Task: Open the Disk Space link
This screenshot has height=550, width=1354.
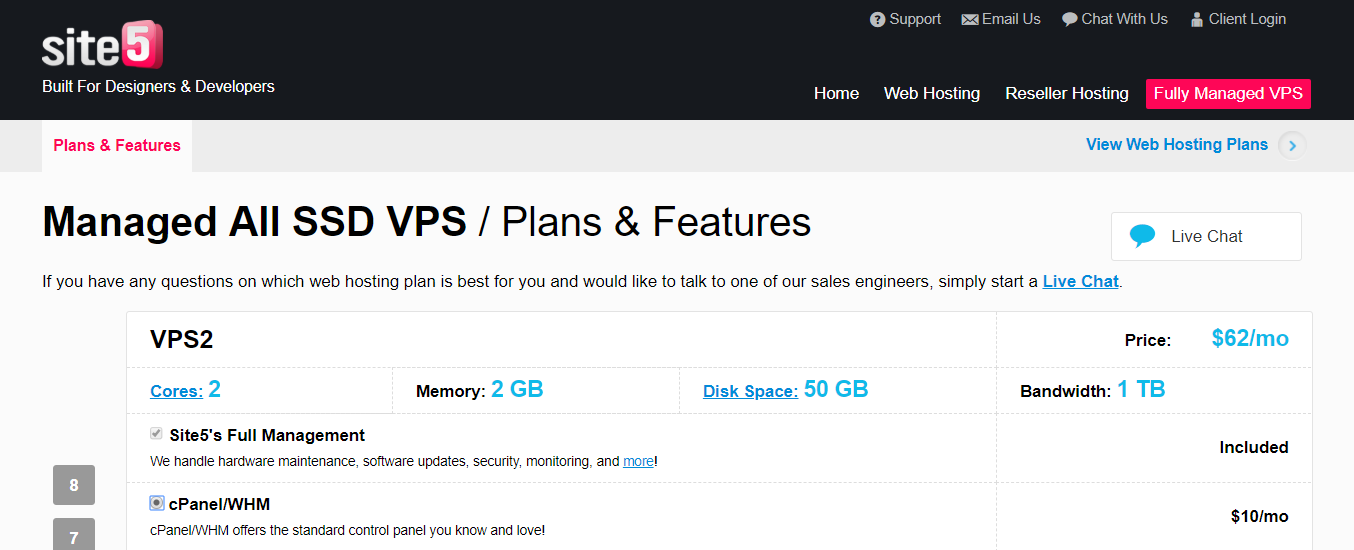Action: [x=750, y=391]
